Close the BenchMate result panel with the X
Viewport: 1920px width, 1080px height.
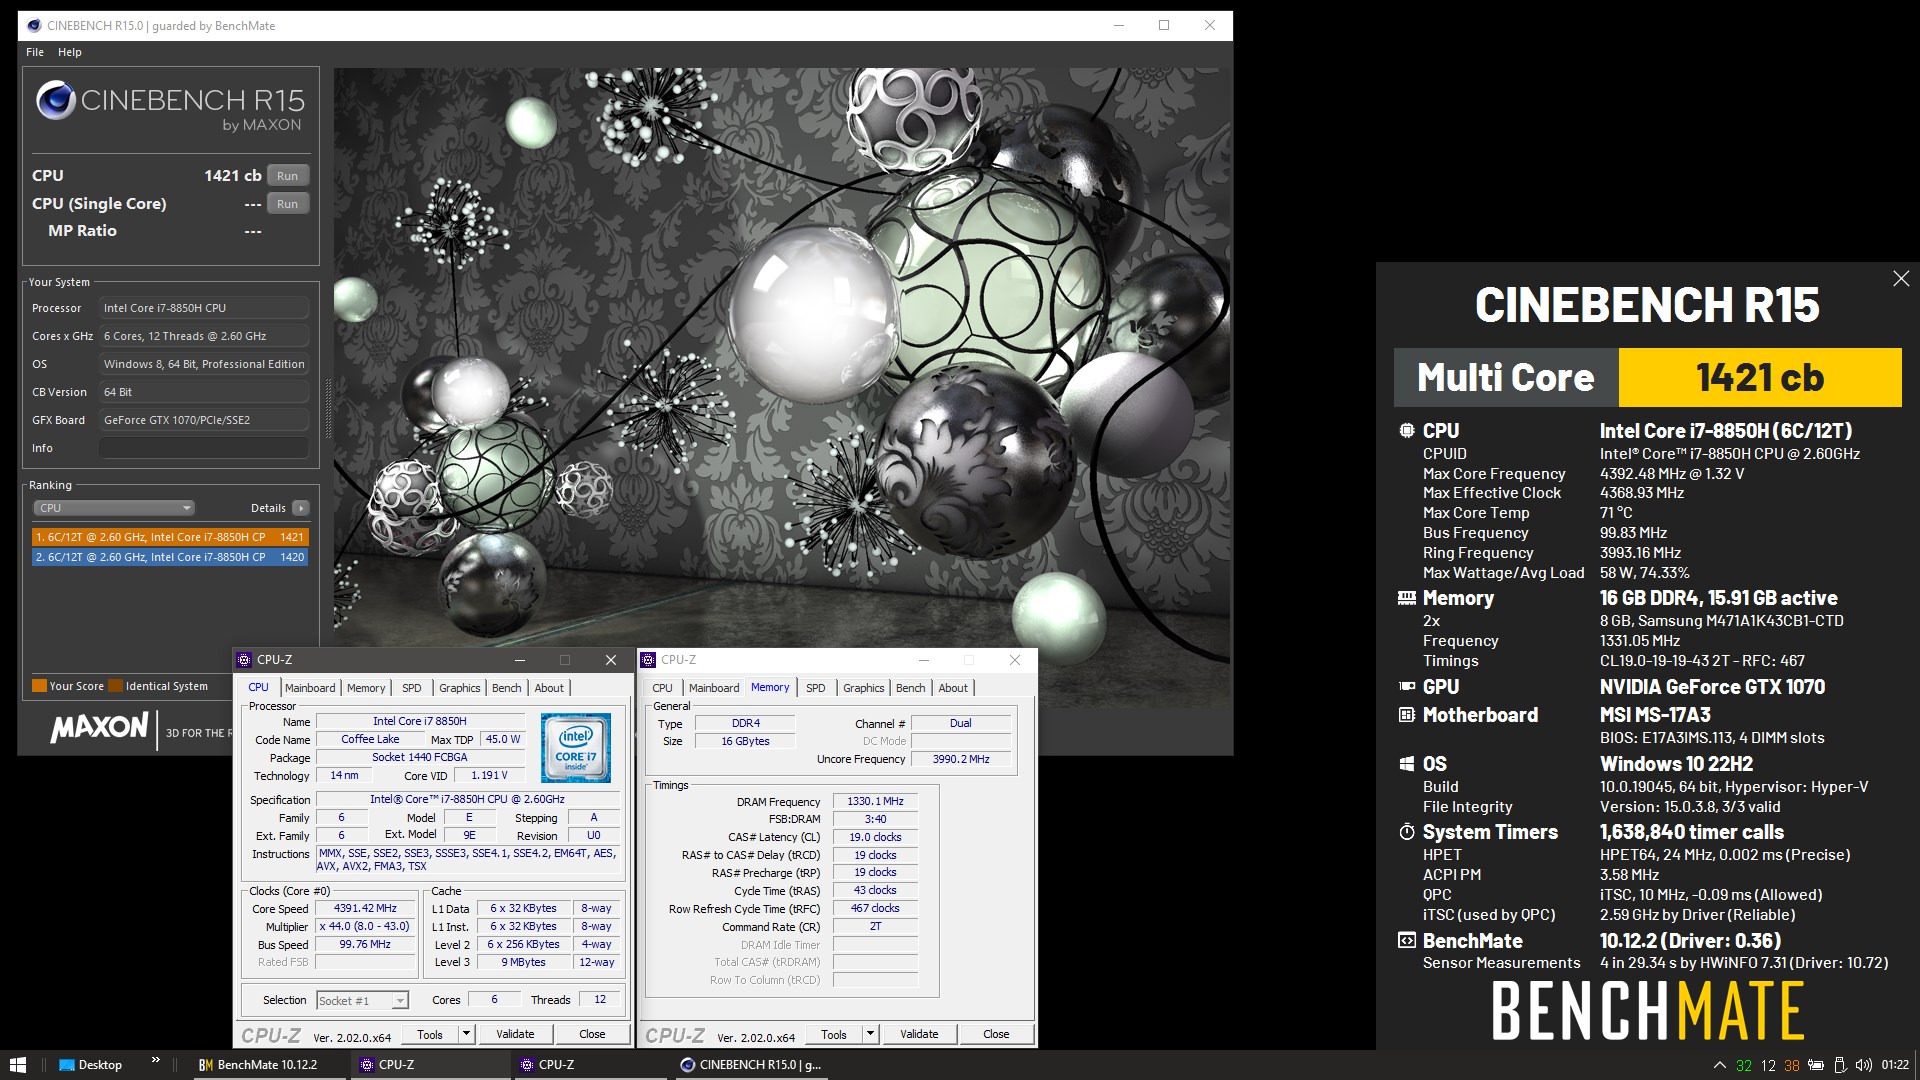point(1901,279)
